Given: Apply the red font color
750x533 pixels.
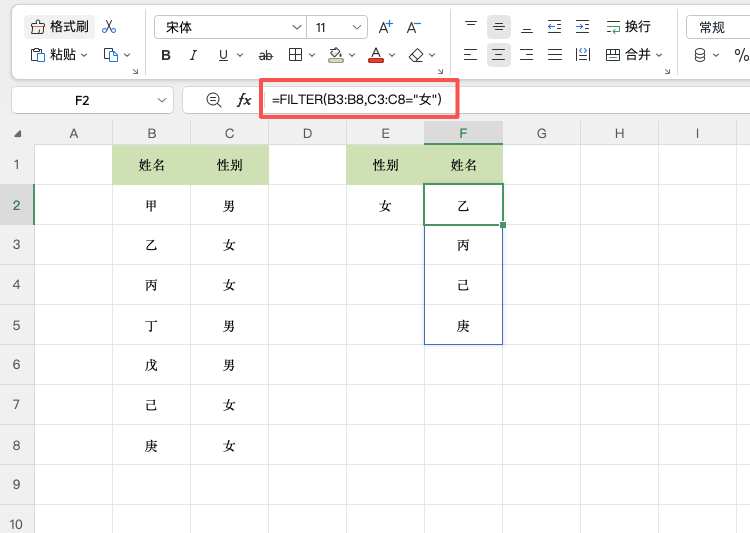Looking at the screenshot, I should (376, 55).
